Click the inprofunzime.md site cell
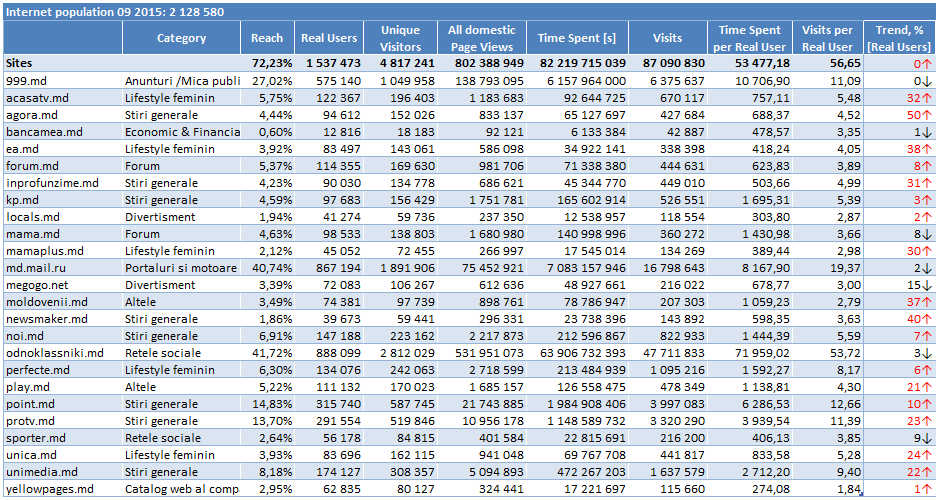The height and width of the screenshot is (500, 939). pos(62,183)
